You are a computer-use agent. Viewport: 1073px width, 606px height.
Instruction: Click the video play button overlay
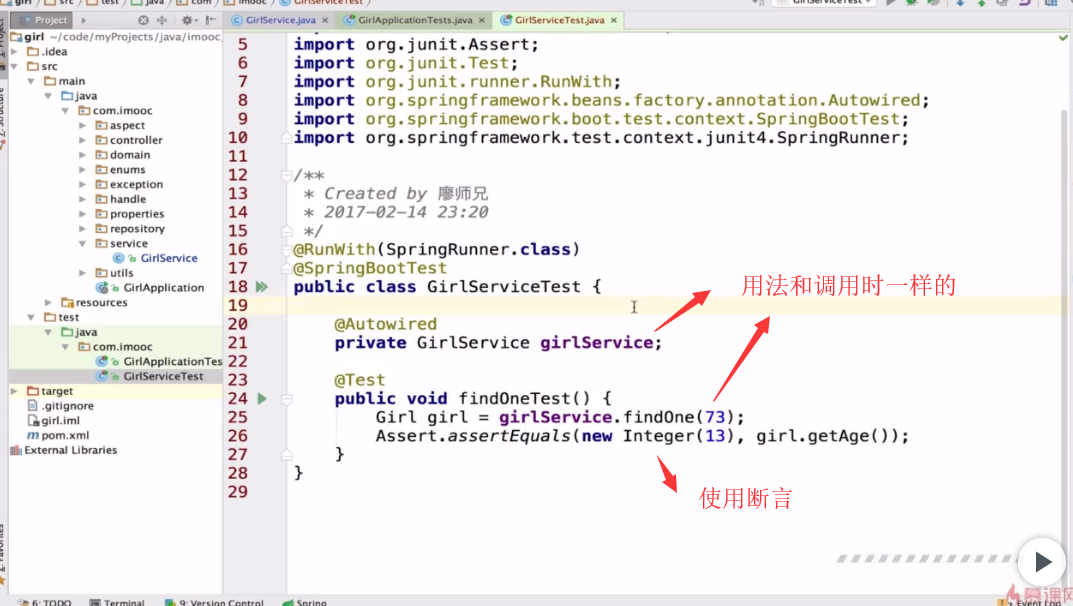click(1042, 562)
